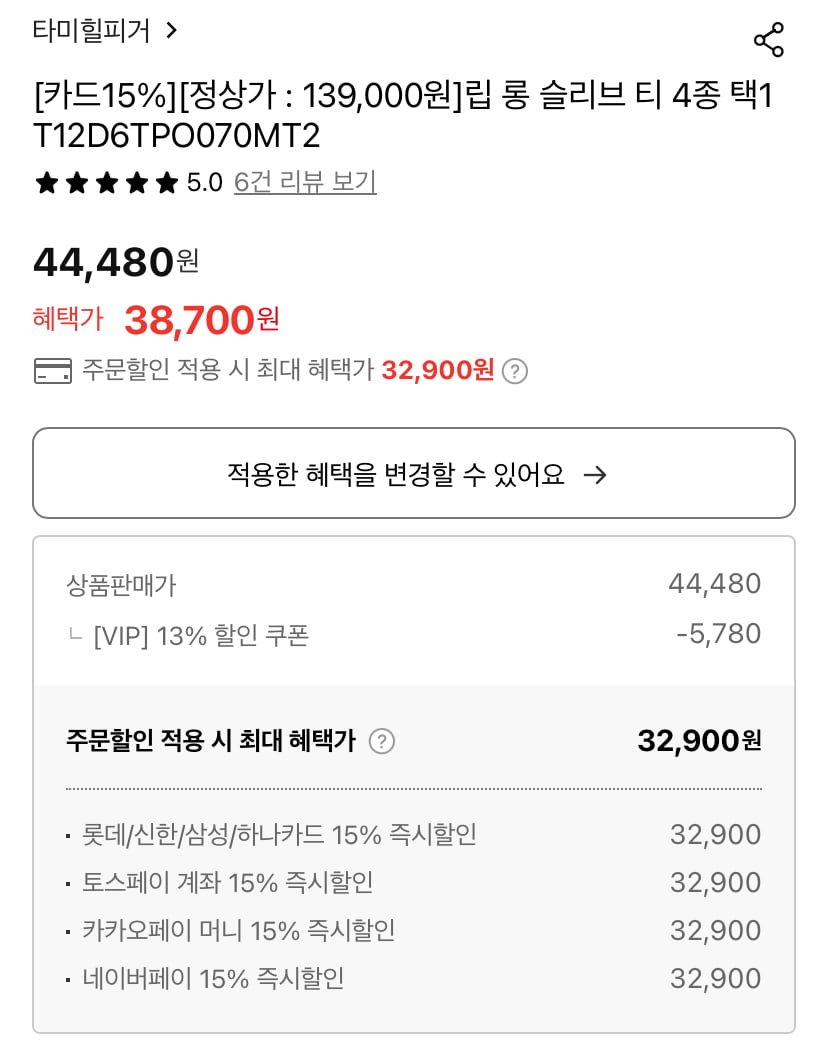The image size is (828, 1054).
Task: Click the 5.0 rating score
Action: click(x=205, y=183)
